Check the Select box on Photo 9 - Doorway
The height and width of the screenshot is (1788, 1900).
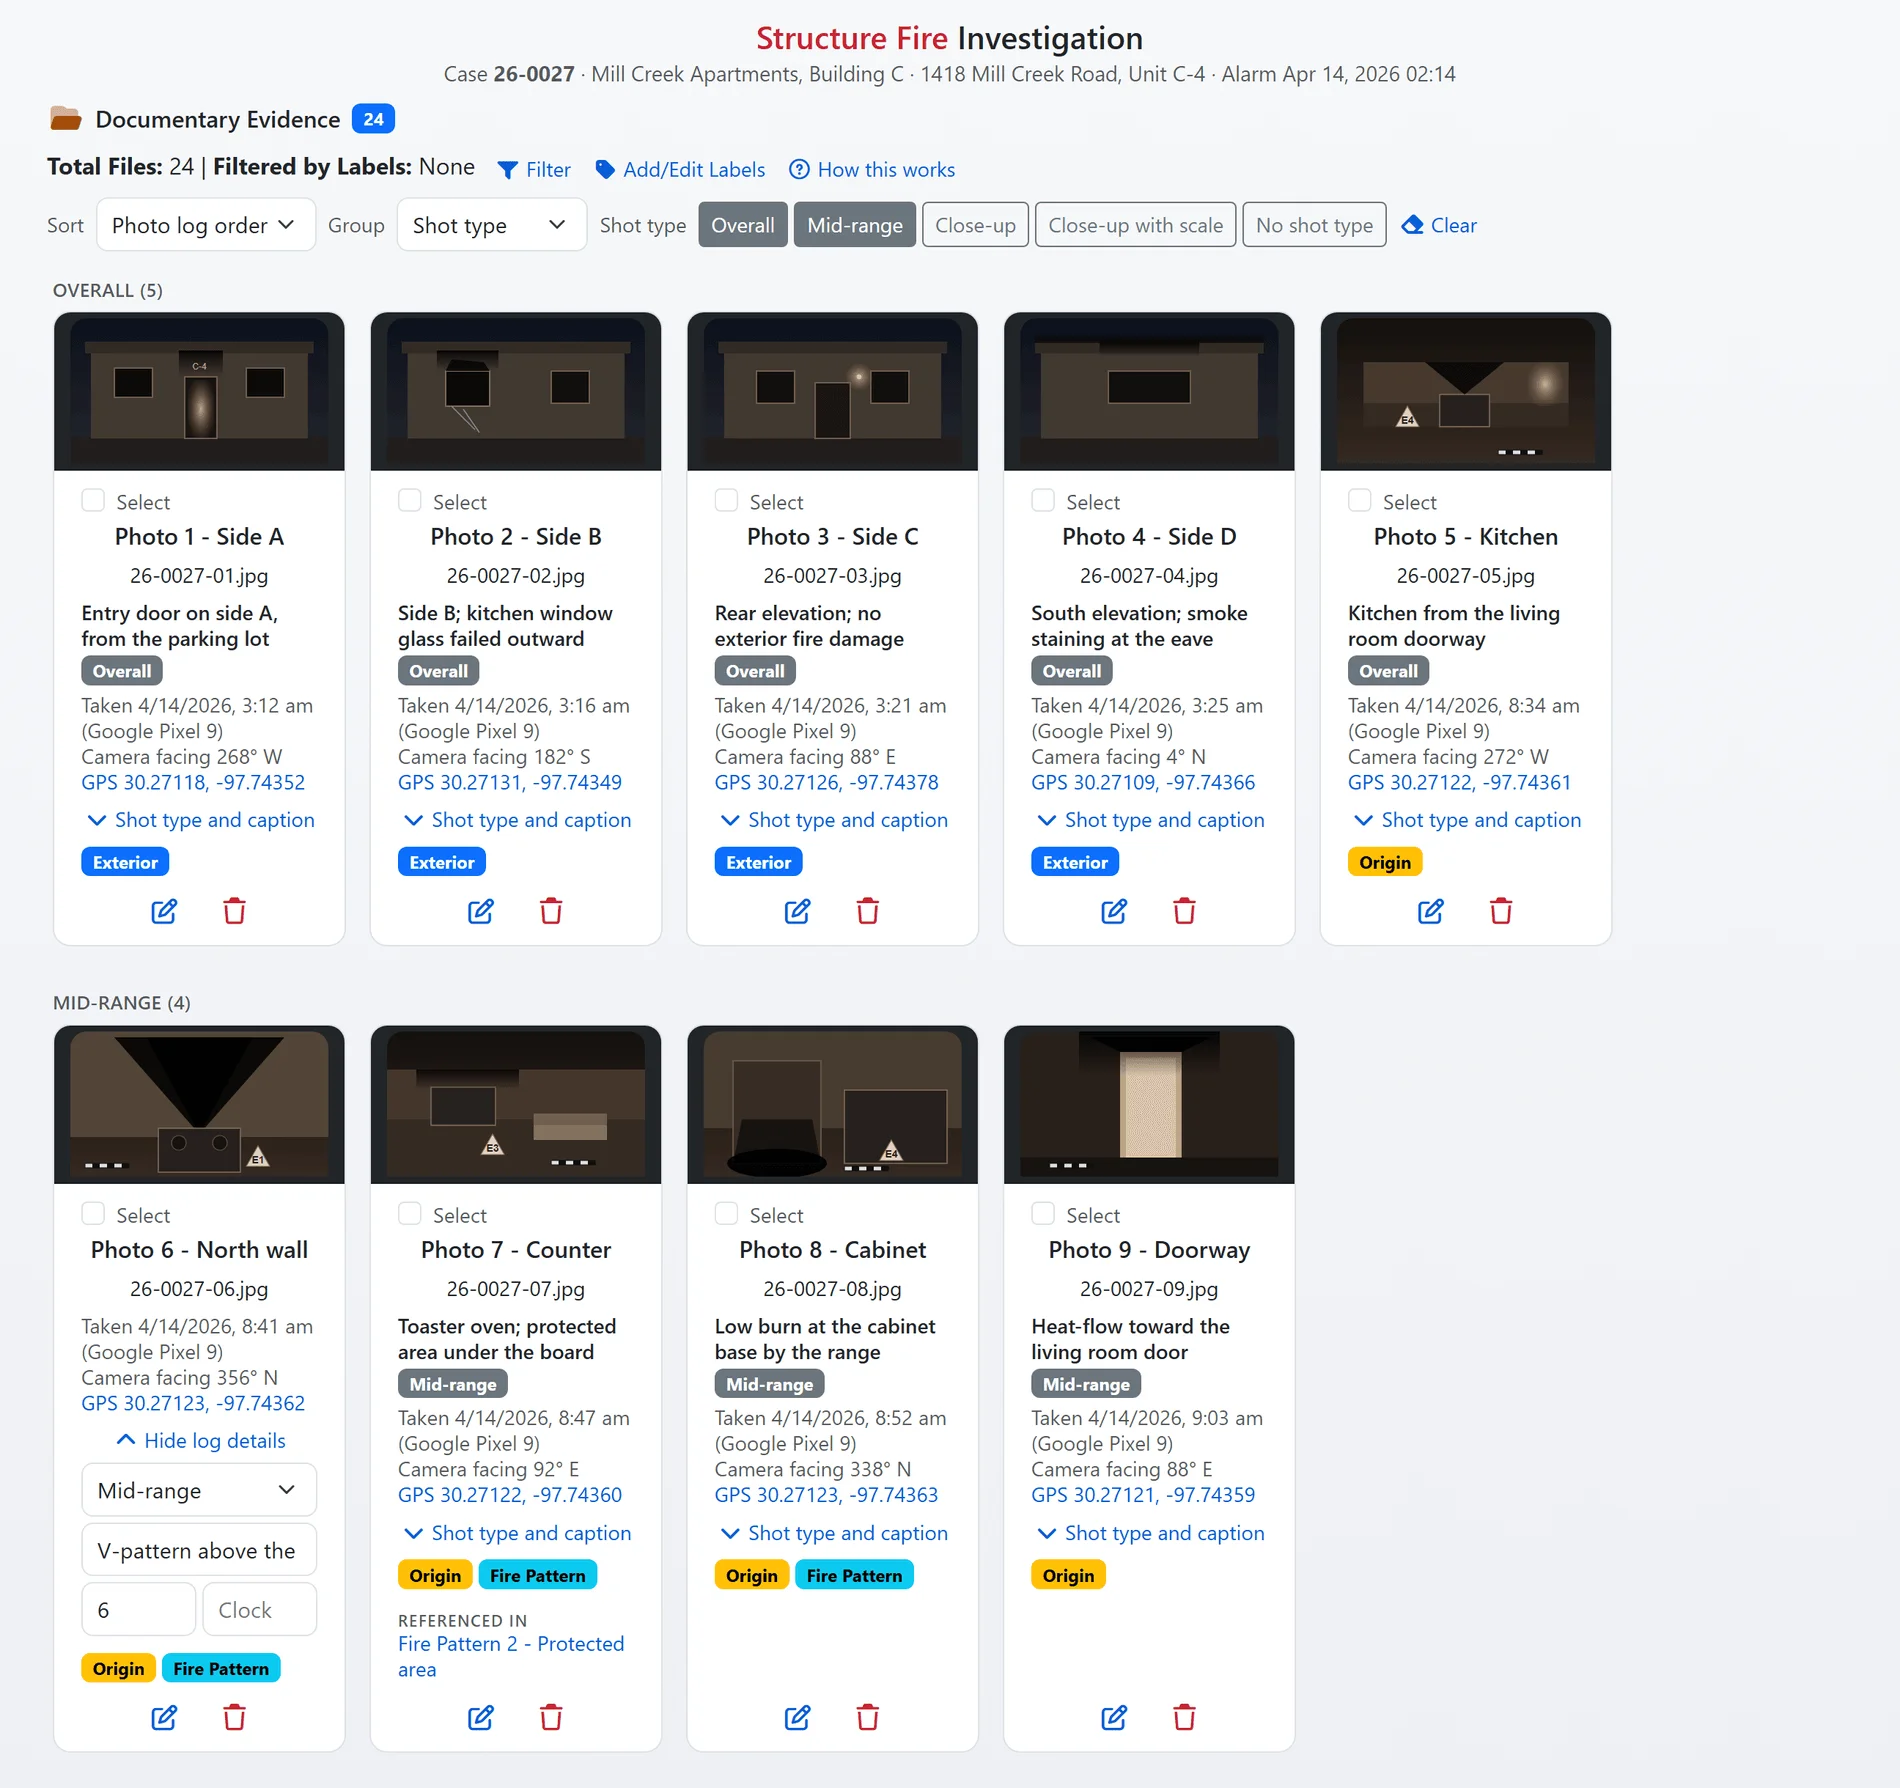click(x=1043, y=1213)
